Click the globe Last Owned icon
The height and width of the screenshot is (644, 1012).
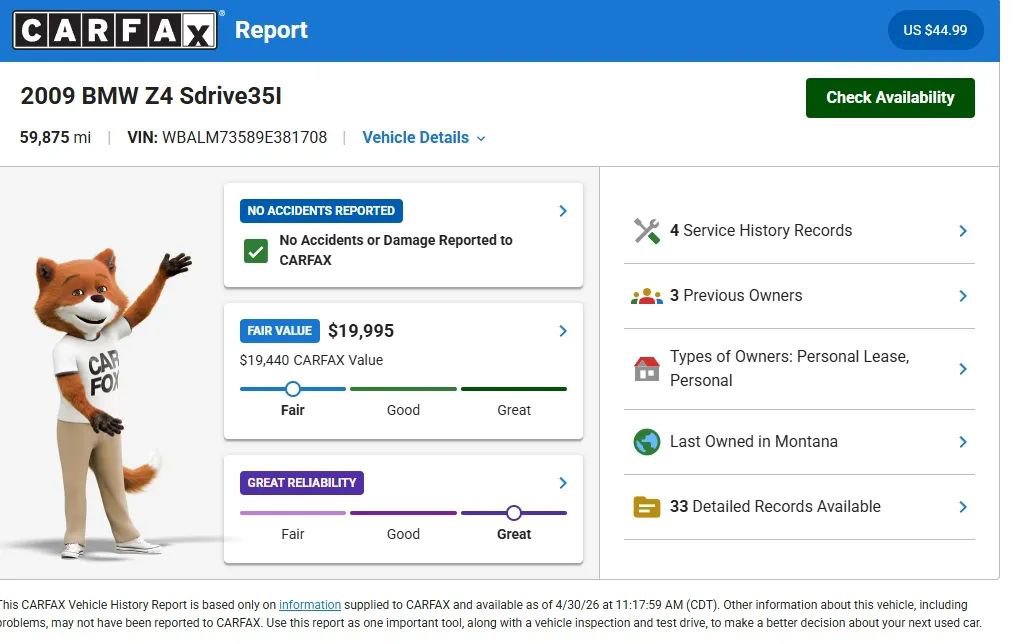[x=647, y=442]
